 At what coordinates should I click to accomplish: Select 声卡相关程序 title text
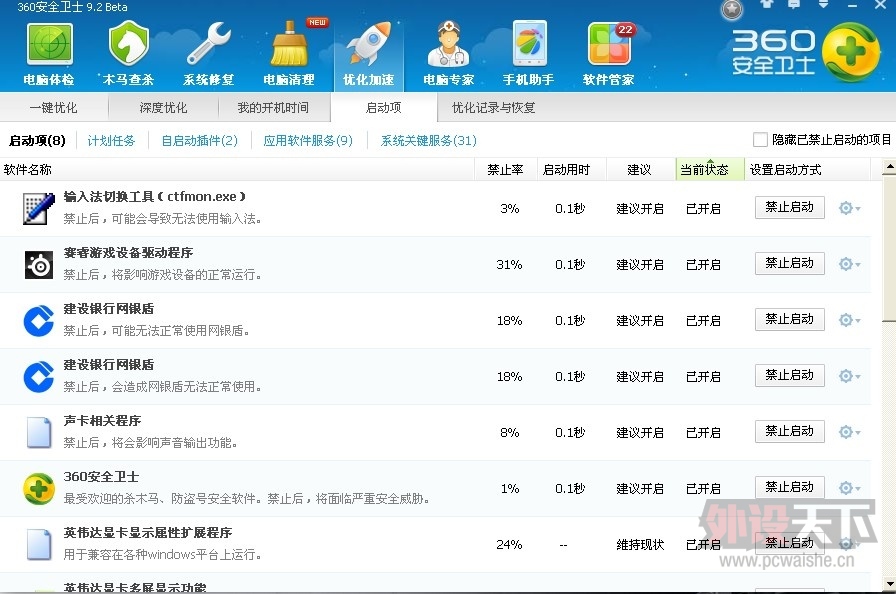pyautogui.click(x=102, y=421)
